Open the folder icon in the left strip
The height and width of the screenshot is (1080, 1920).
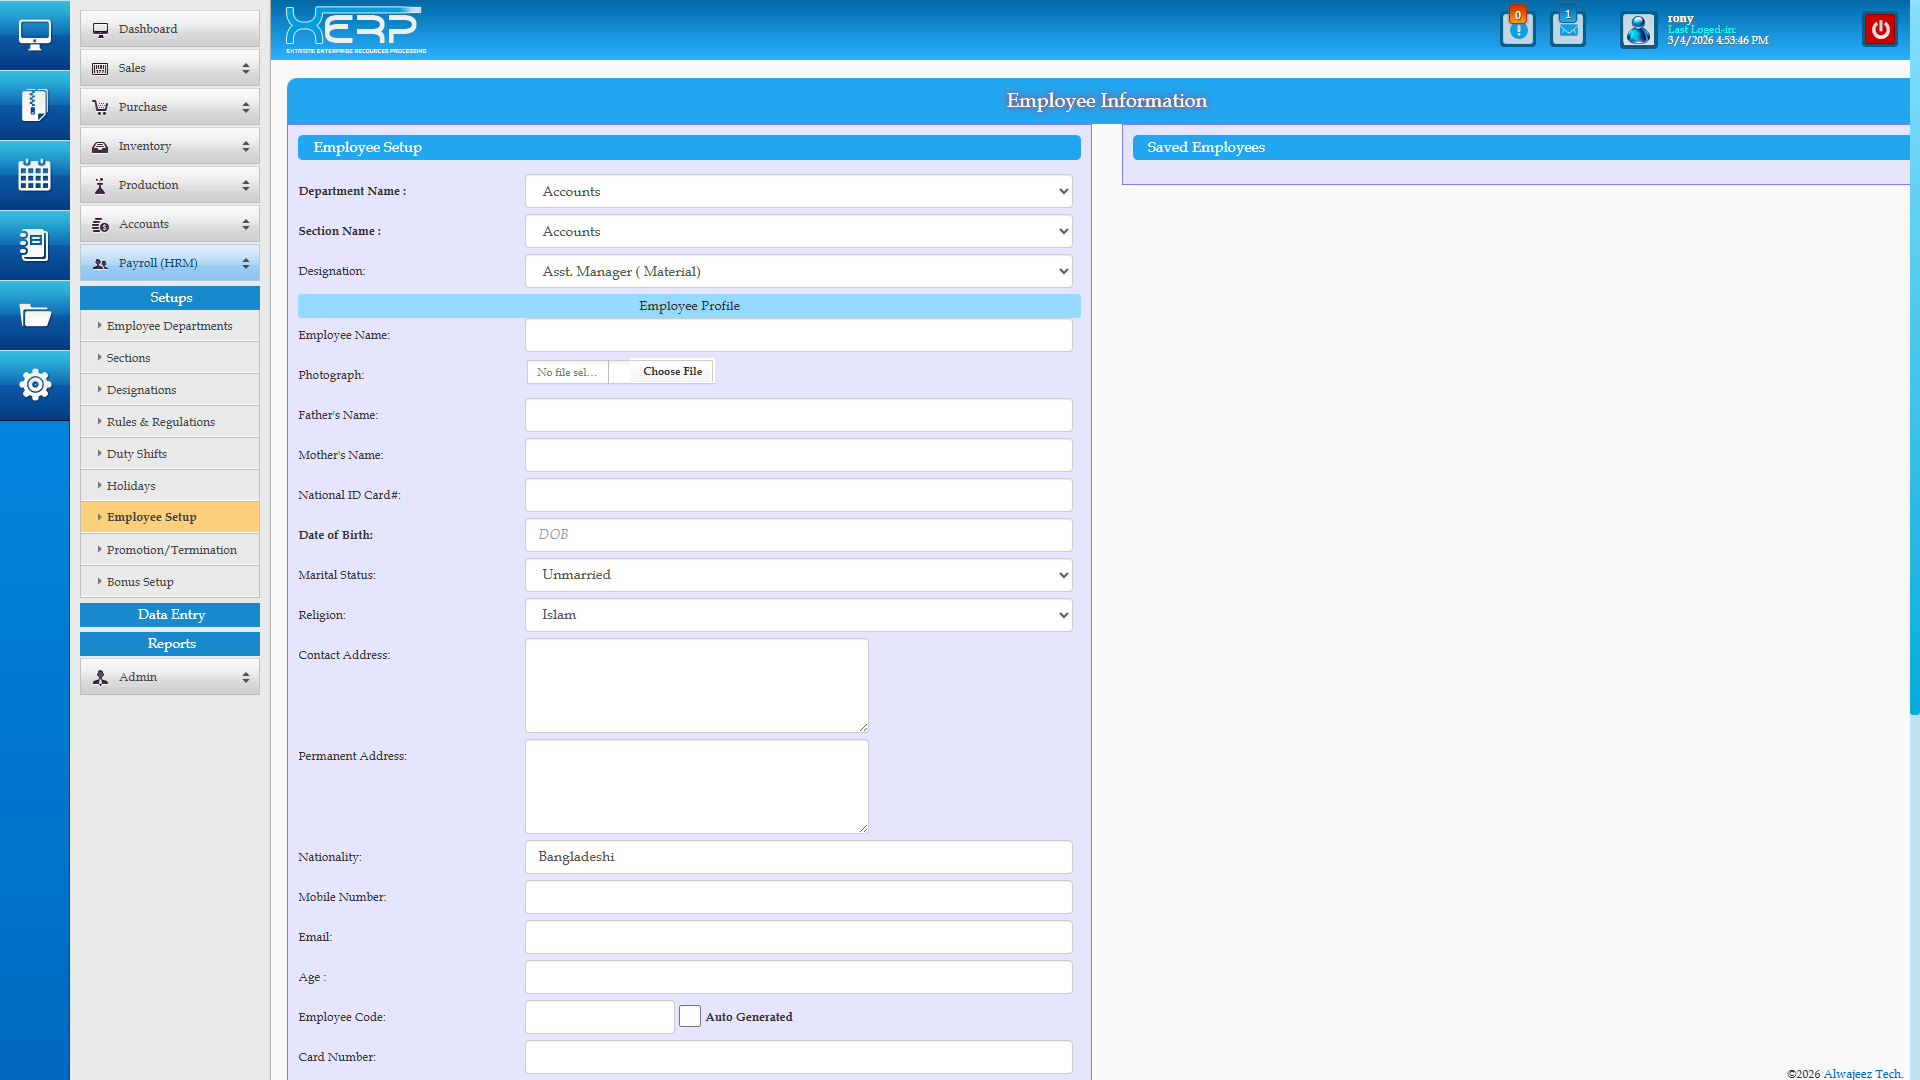pos(34,315)
